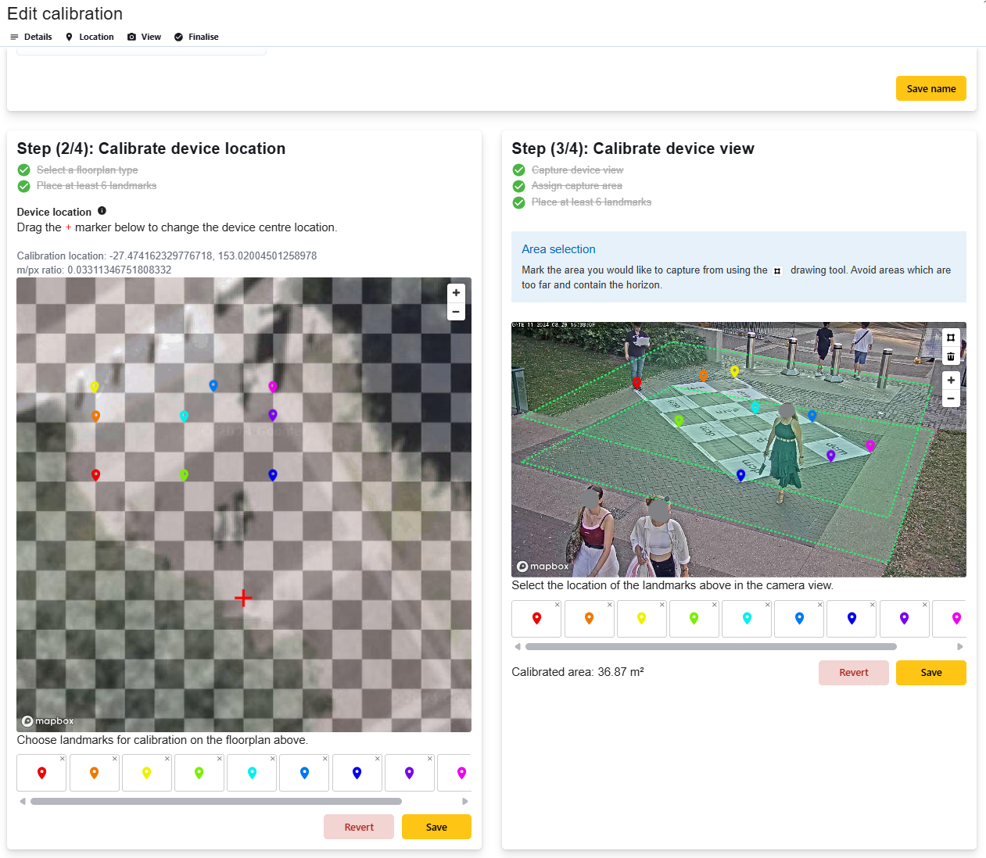Choose orange landmark in camera view list
This screenshot has width=986, height=858.
pos(589,618)
